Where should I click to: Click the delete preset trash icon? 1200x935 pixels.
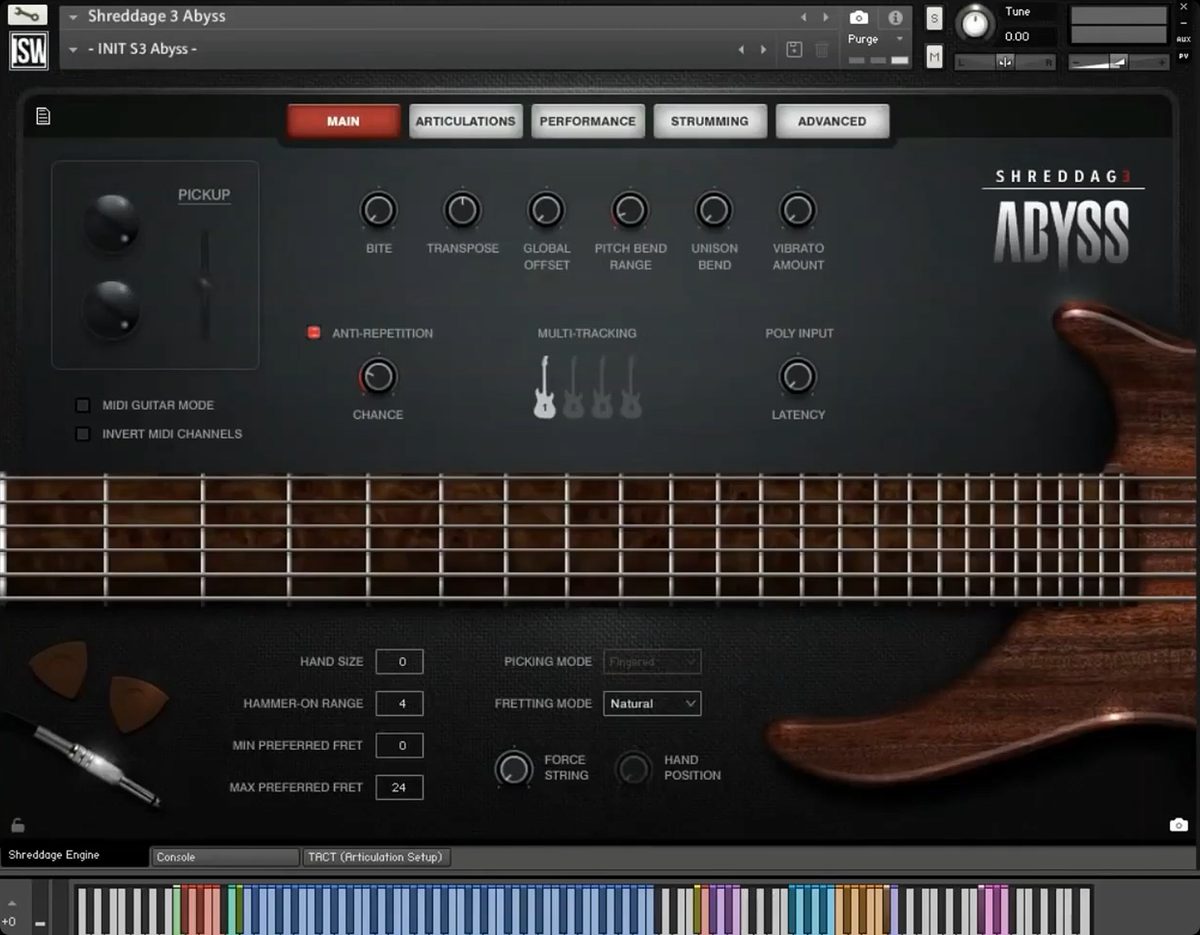822,49
